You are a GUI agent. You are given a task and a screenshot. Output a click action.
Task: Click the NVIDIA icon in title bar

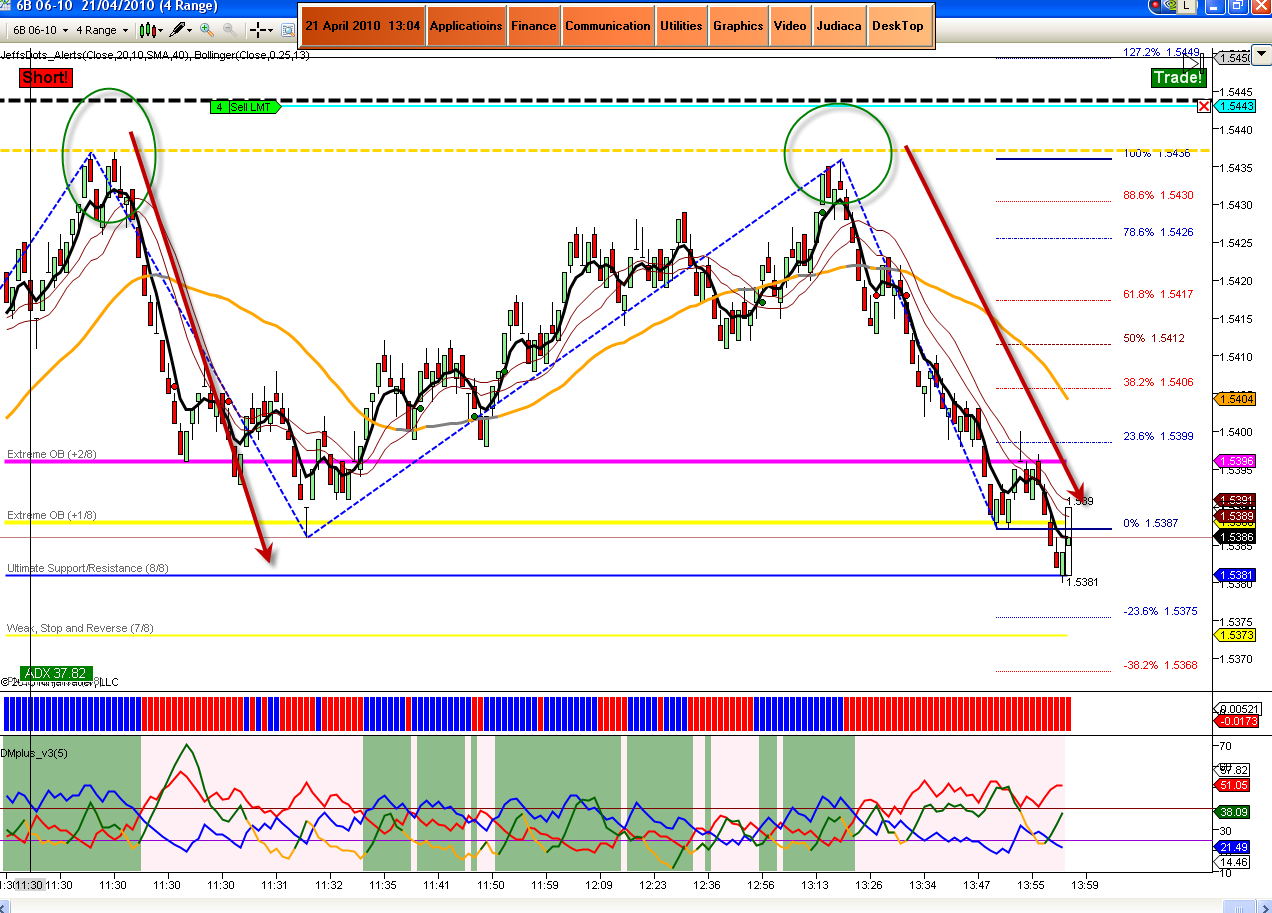point(1168,6)
